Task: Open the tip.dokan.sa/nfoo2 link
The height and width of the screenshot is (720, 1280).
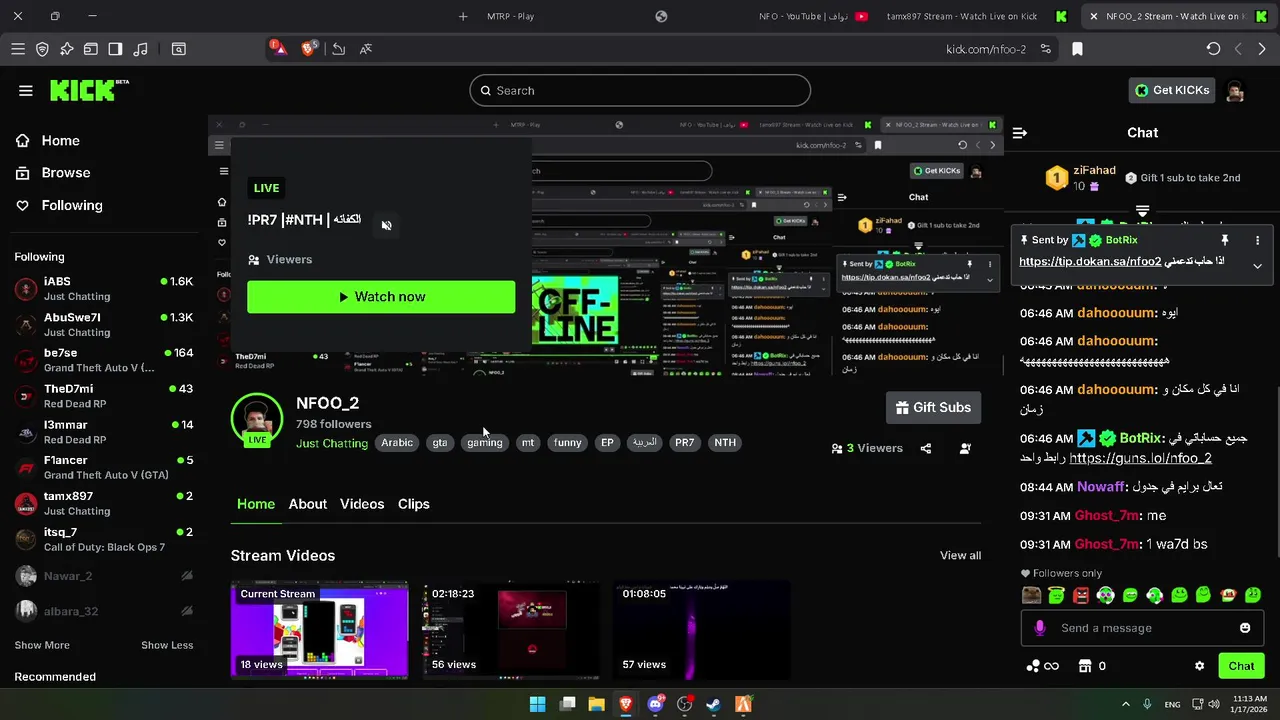Action: coord(1090,262)
